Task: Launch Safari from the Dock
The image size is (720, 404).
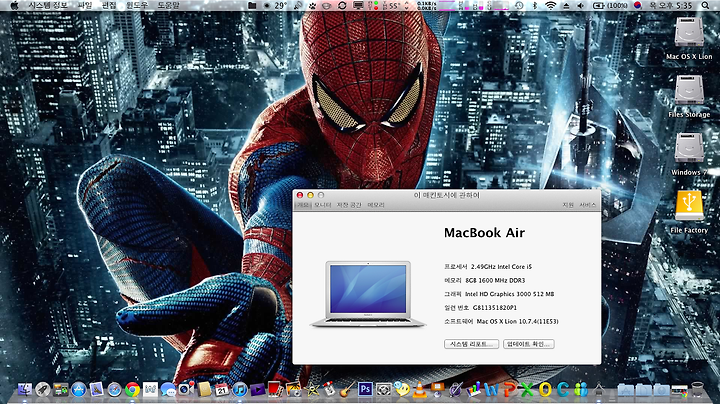Action: [x=114, y=390]
